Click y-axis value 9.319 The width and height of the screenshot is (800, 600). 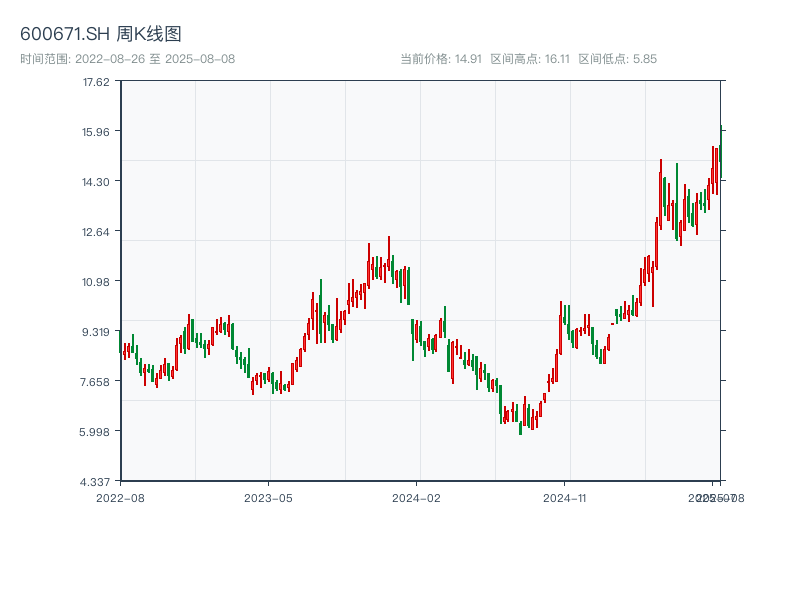click(96, 332)
